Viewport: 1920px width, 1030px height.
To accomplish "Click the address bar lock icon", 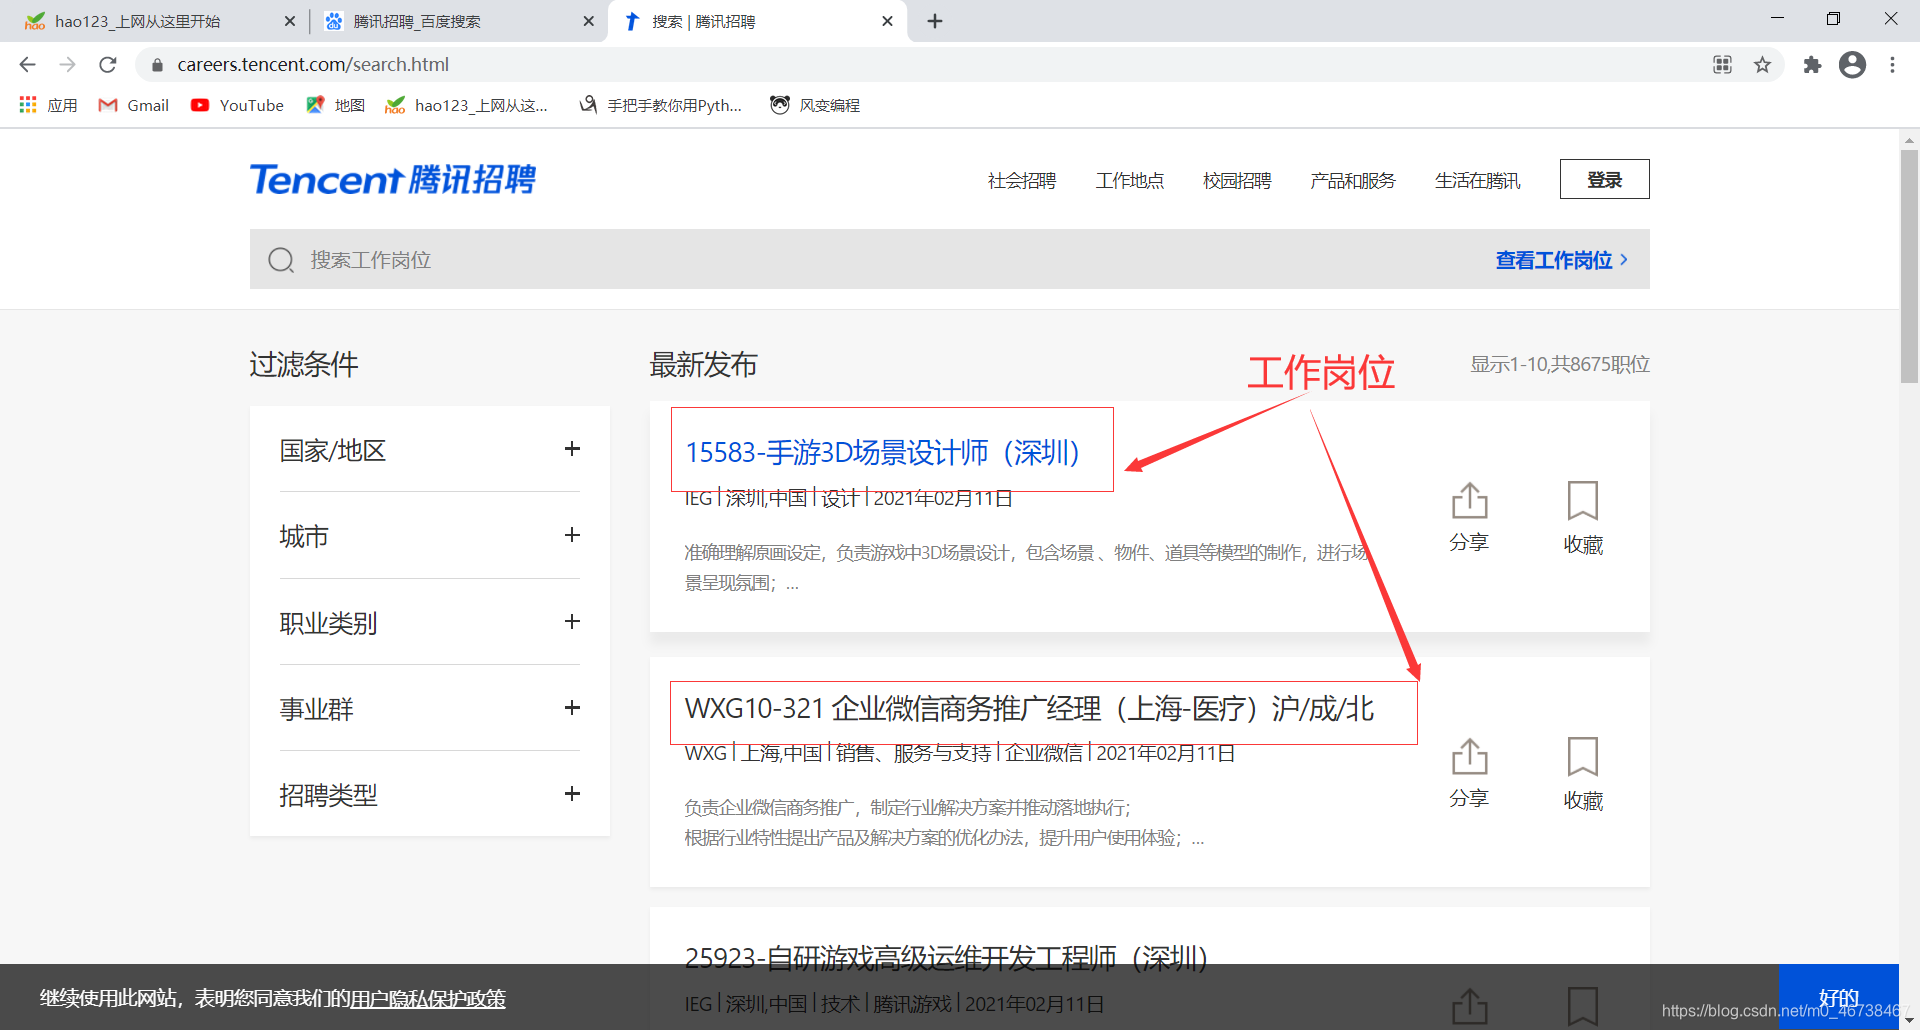I will 157,65.
